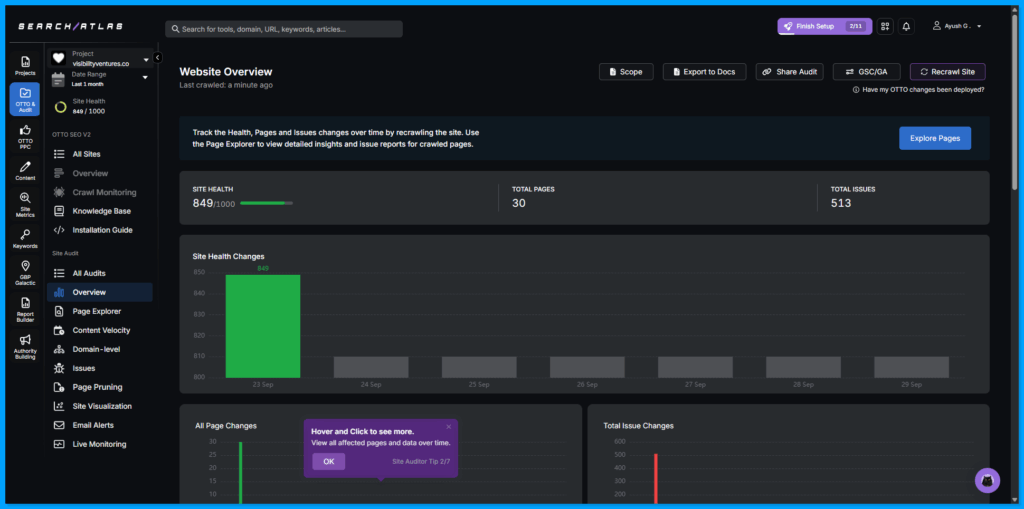This screenshot has width=1024, height=509.
Task: Open Email Alerts
Action: [x=93, y=425]
